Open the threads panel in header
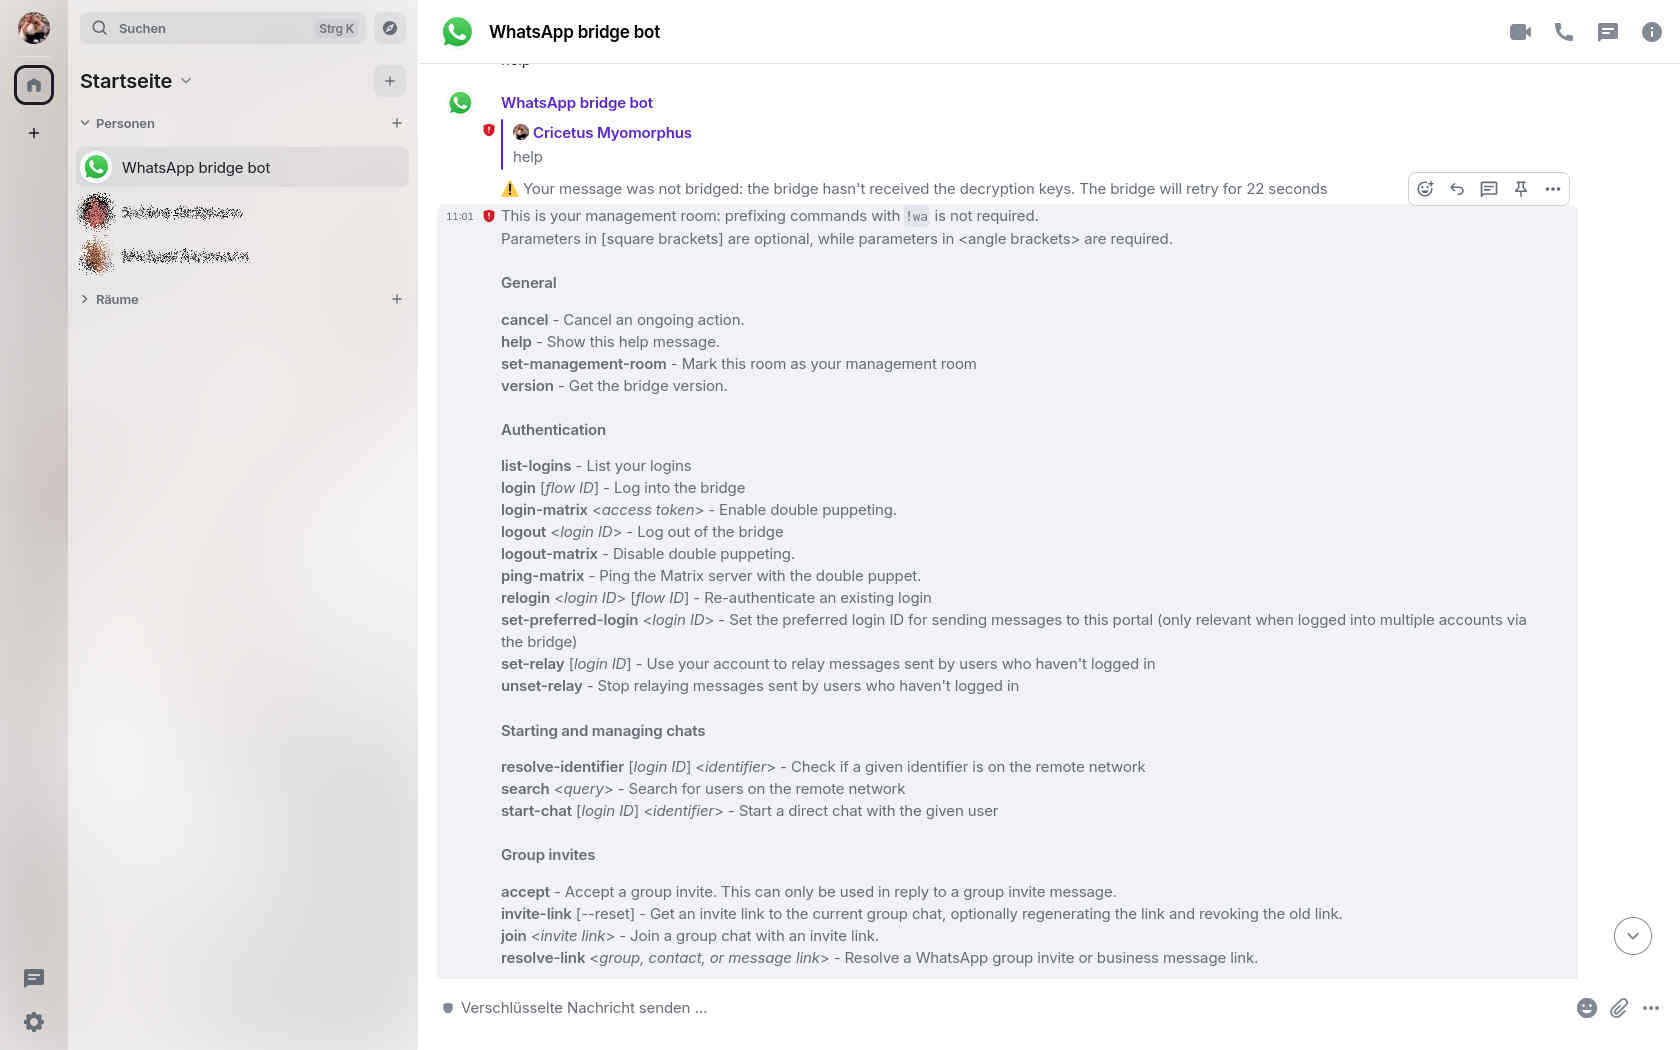This screenshot has width=1680, height=1050. (x=1608, y=32)
